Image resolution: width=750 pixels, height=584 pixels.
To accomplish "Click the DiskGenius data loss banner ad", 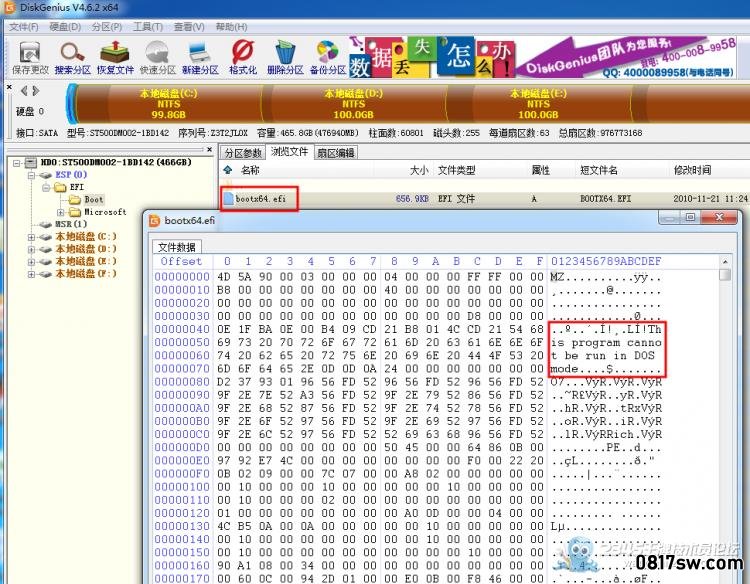I will click(x=542, y=57).
